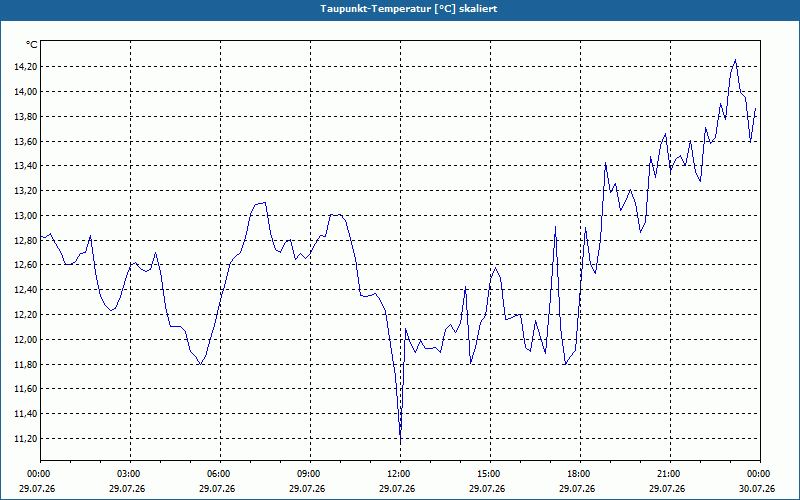
Task: Click the 06:00 time axis label
Action: (220, 474)
